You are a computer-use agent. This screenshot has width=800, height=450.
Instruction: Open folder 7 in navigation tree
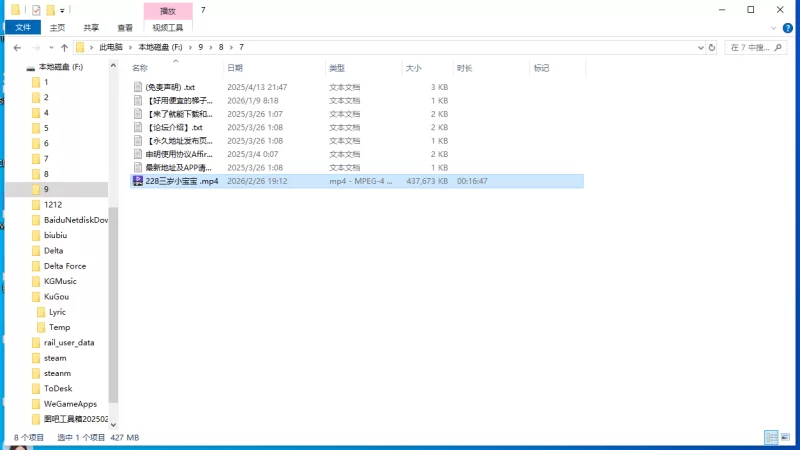tap(46, 159)
